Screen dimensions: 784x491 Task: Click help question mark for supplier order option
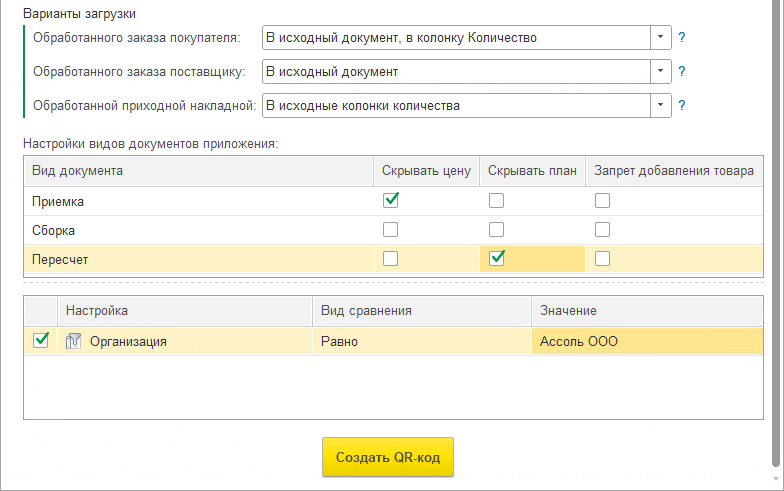pyautogui.click(x=682, y=72)
